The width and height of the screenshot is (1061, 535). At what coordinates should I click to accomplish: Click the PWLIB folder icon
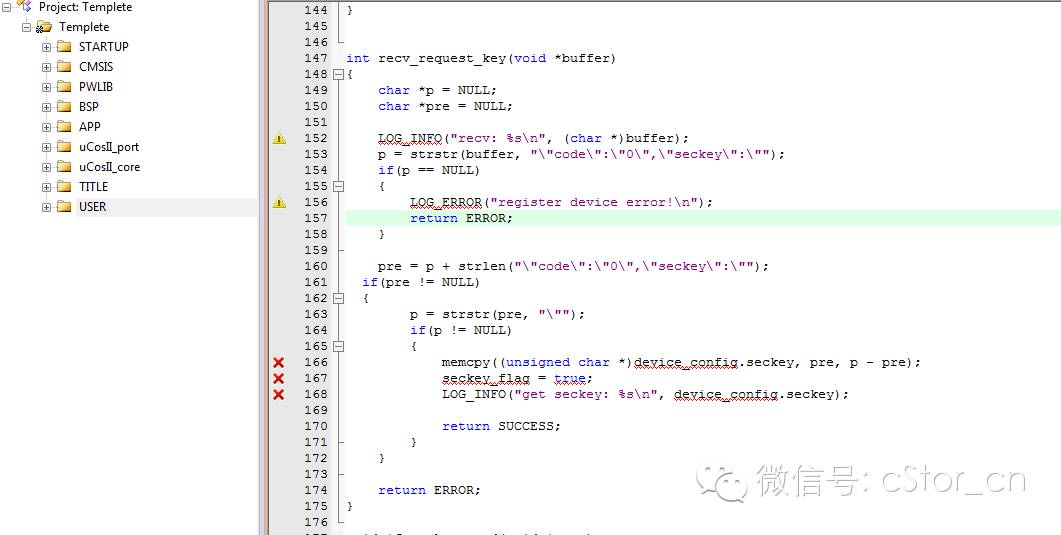coord(64,87)
